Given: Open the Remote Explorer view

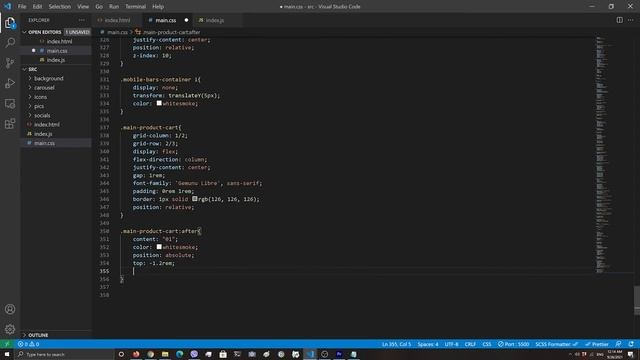Looking at the screenshot, I should (10, 103).
